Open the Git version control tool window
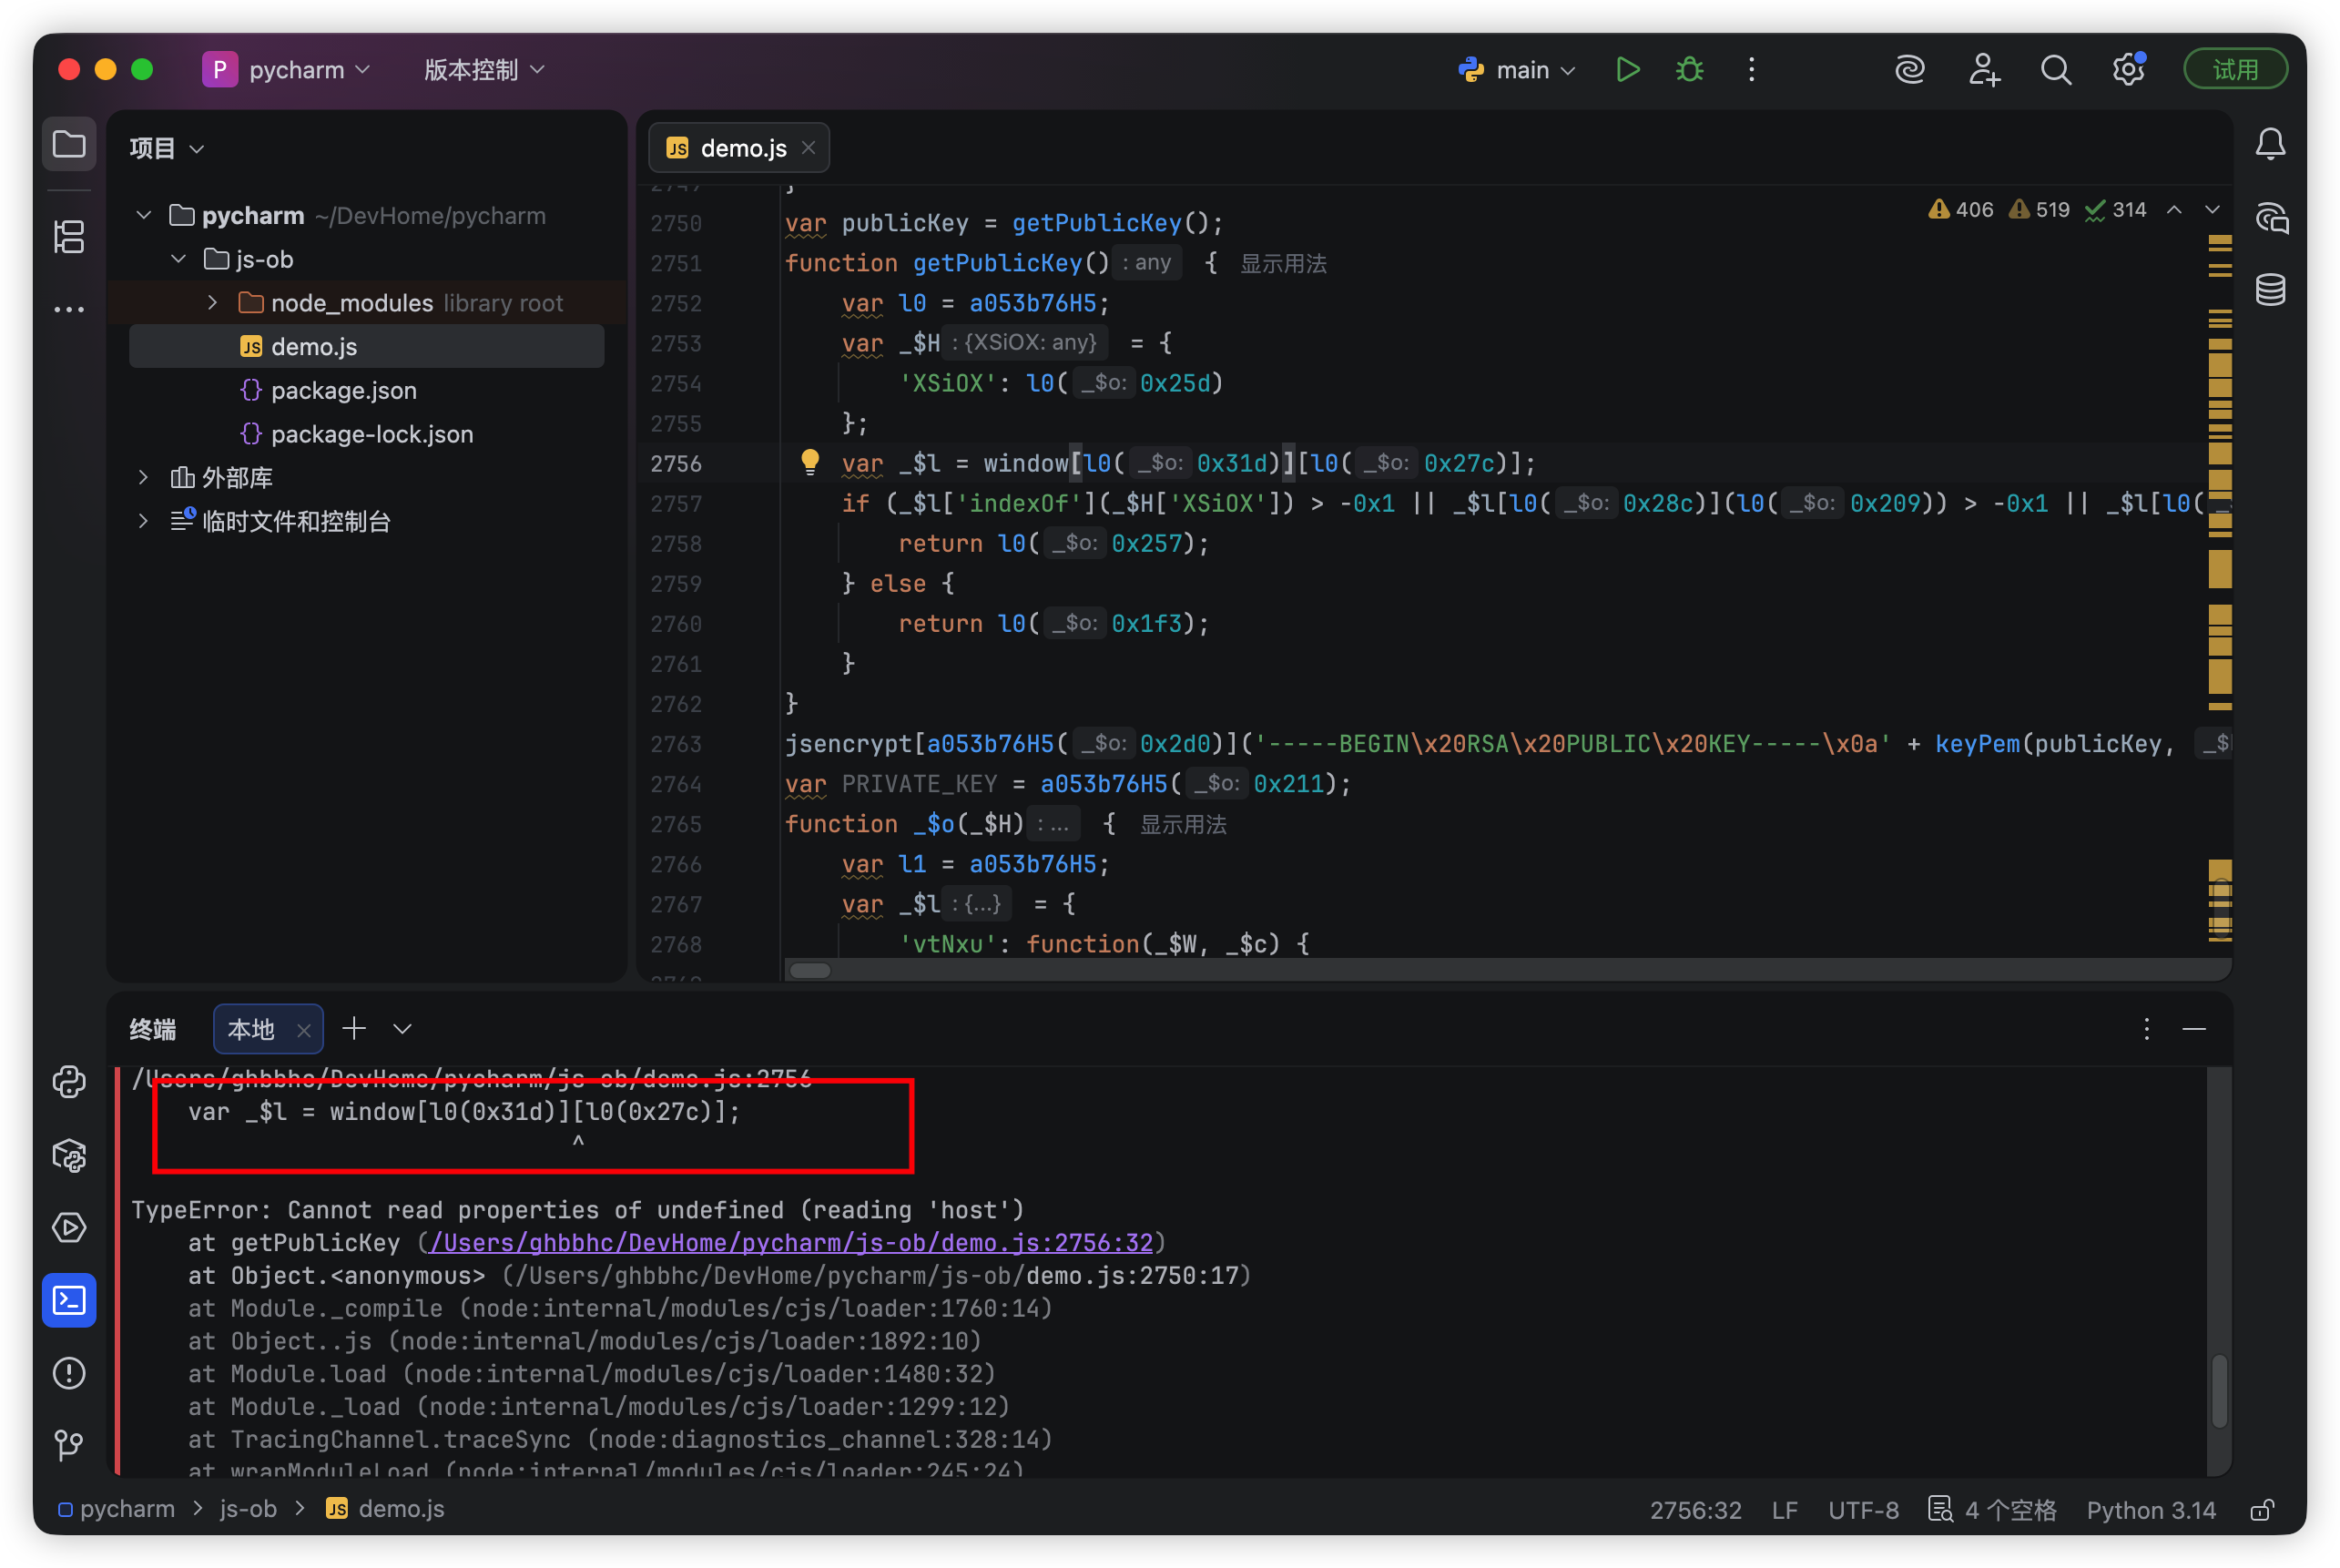Image resolution: width=2340 pixels, height=1568 pixels. coord(69,1445)
